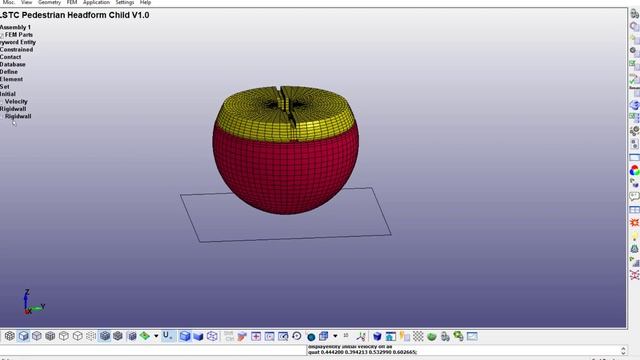
Task: Open the Misc. menu
Action: coord(8,2)
